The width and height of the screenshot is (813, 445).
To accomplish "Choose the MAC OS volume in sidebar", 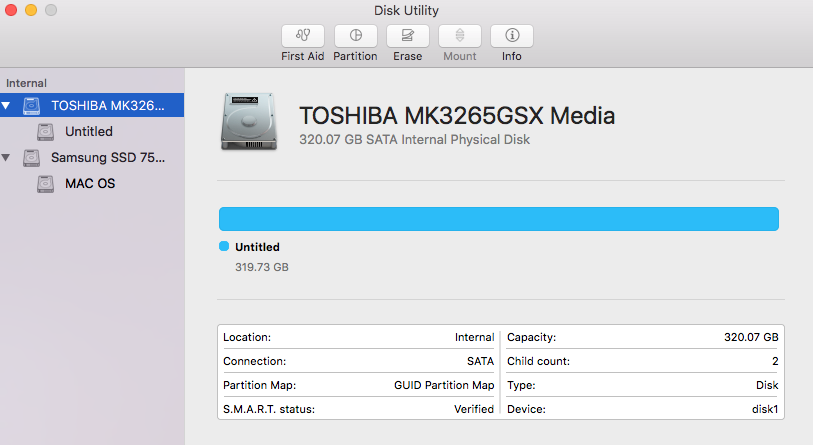I will (x=90, y=184).
